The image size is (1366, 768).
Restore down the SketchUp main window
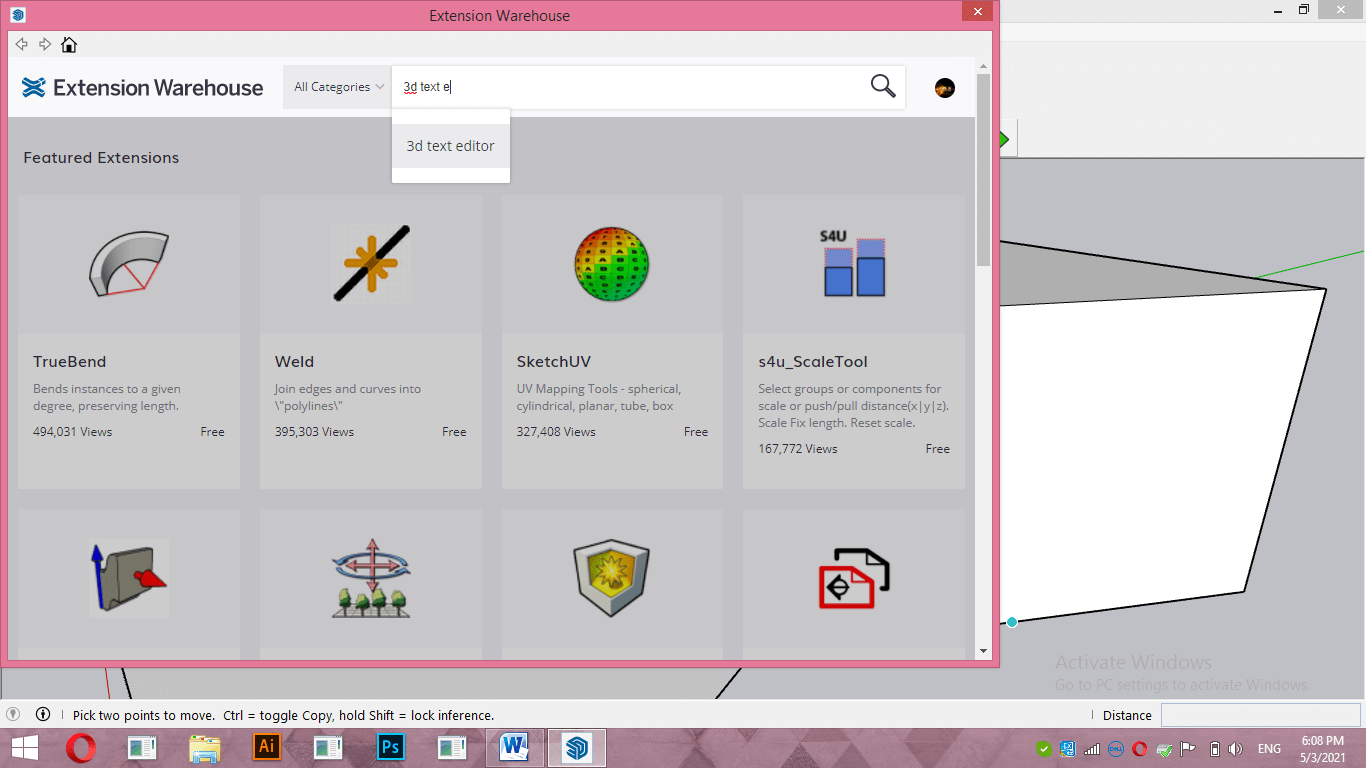coord(1304,9)
